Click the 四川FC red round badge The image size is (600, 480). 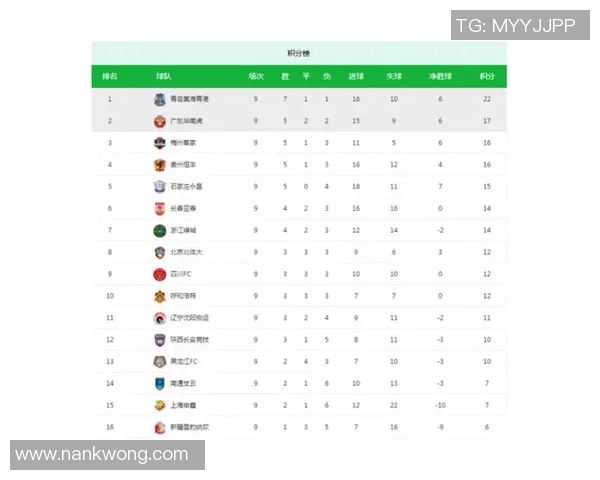[x=159, y=274]
